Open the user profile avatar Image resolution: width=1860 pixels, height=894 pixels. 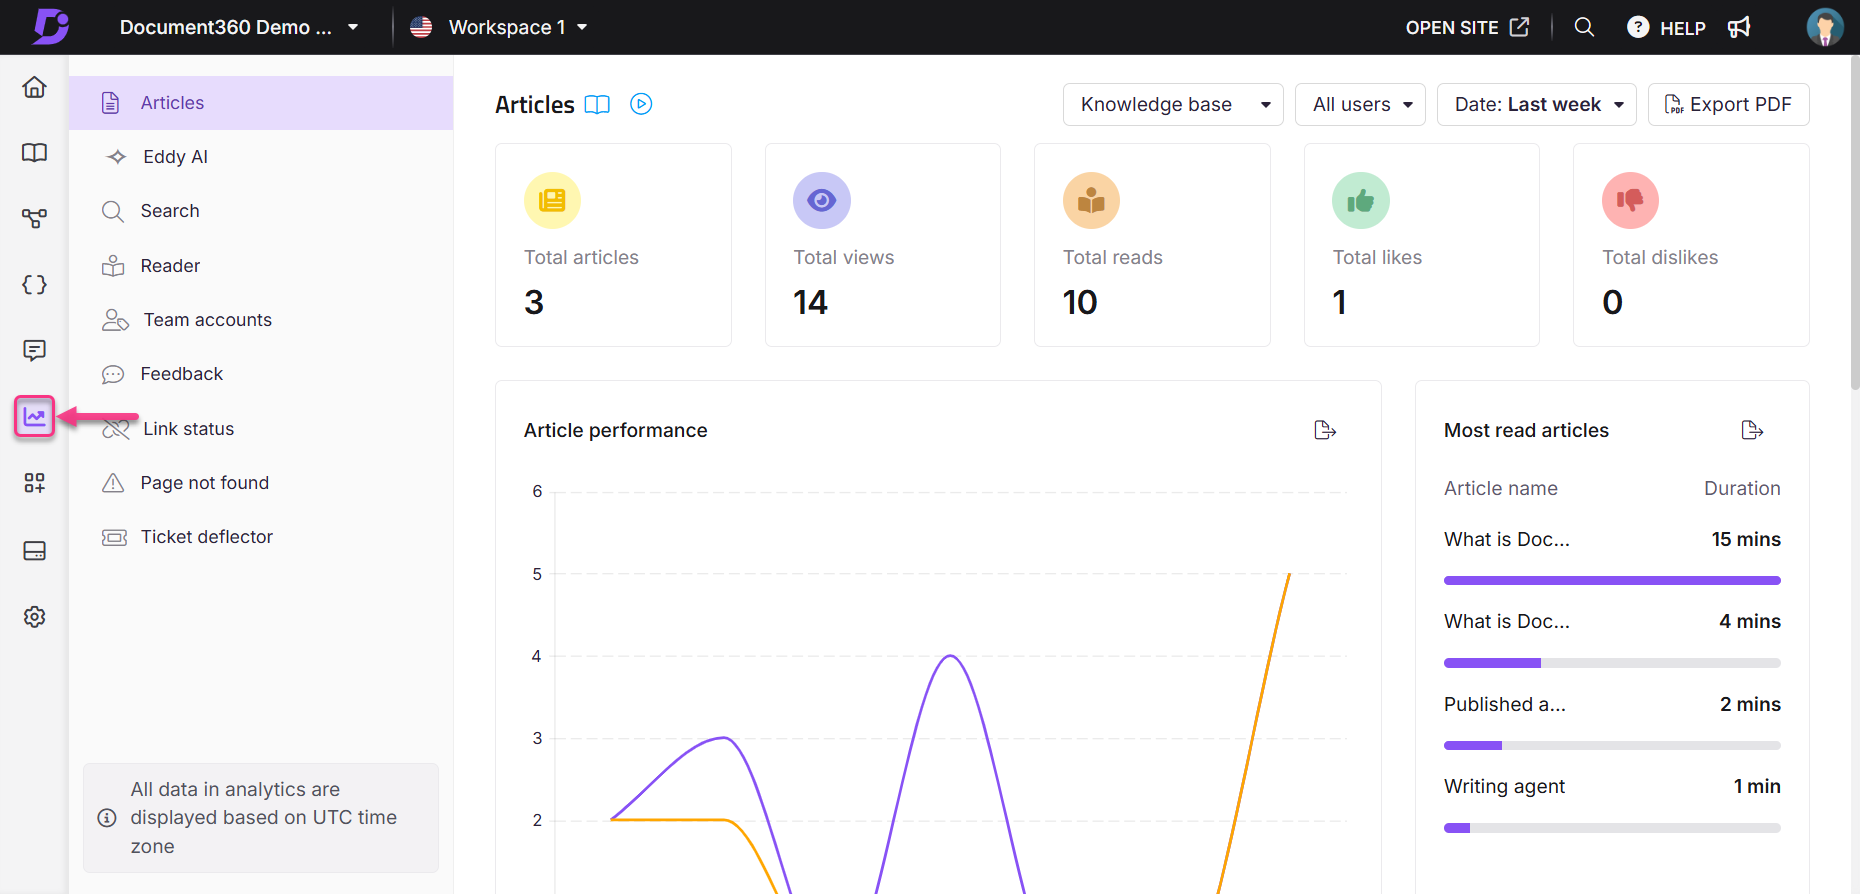[1825, 27]
